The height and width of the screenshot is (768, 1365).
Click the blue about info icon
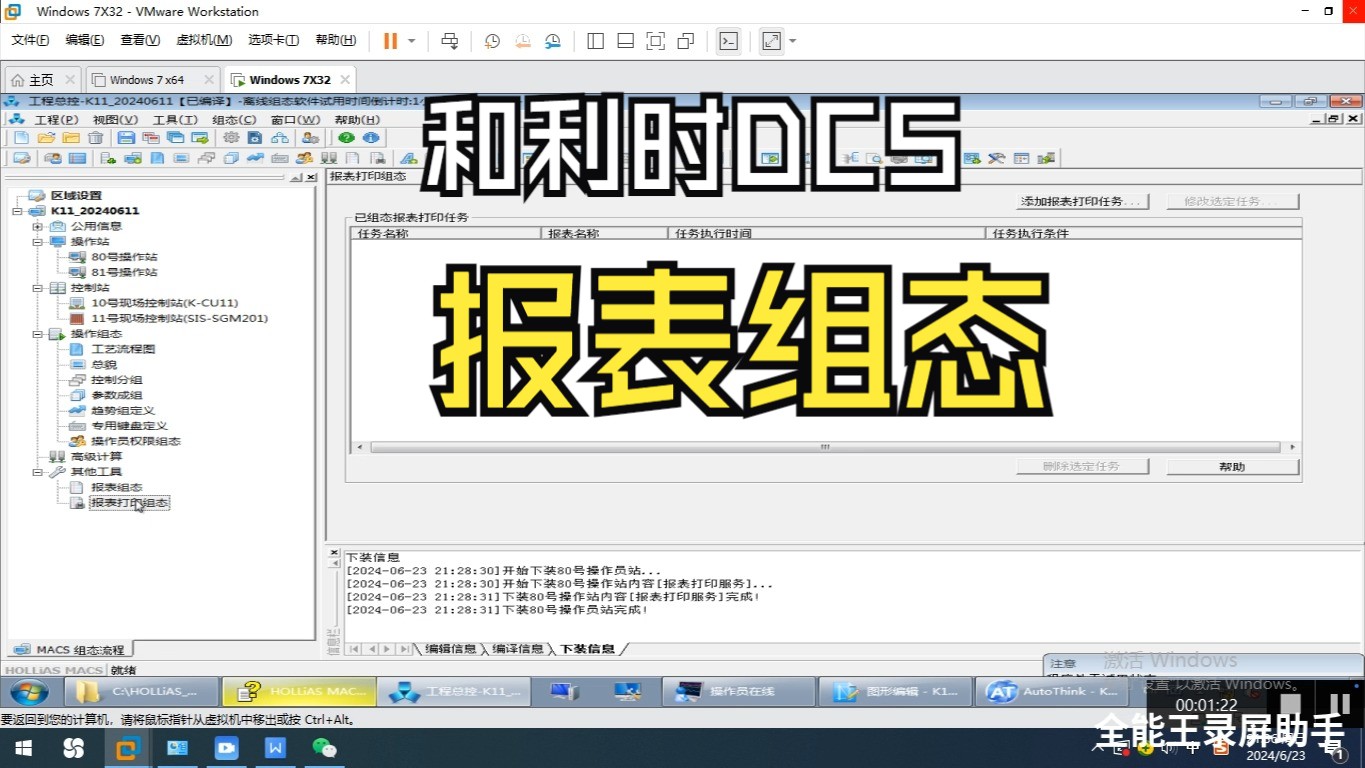click(x=370, y=138)
